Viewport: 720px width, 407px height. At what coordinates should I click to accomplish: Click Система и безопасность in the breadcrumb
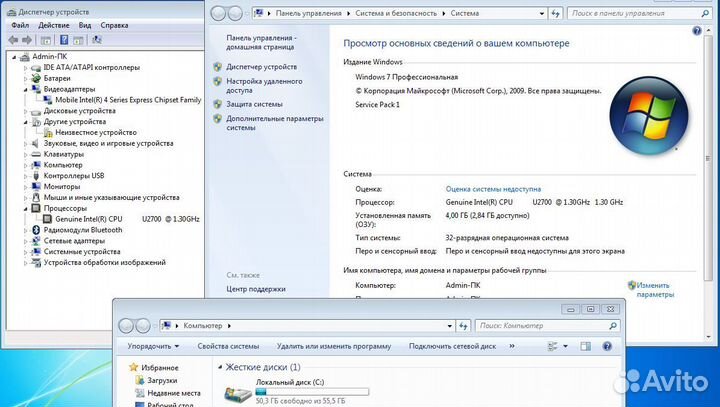tap(396, 13)
